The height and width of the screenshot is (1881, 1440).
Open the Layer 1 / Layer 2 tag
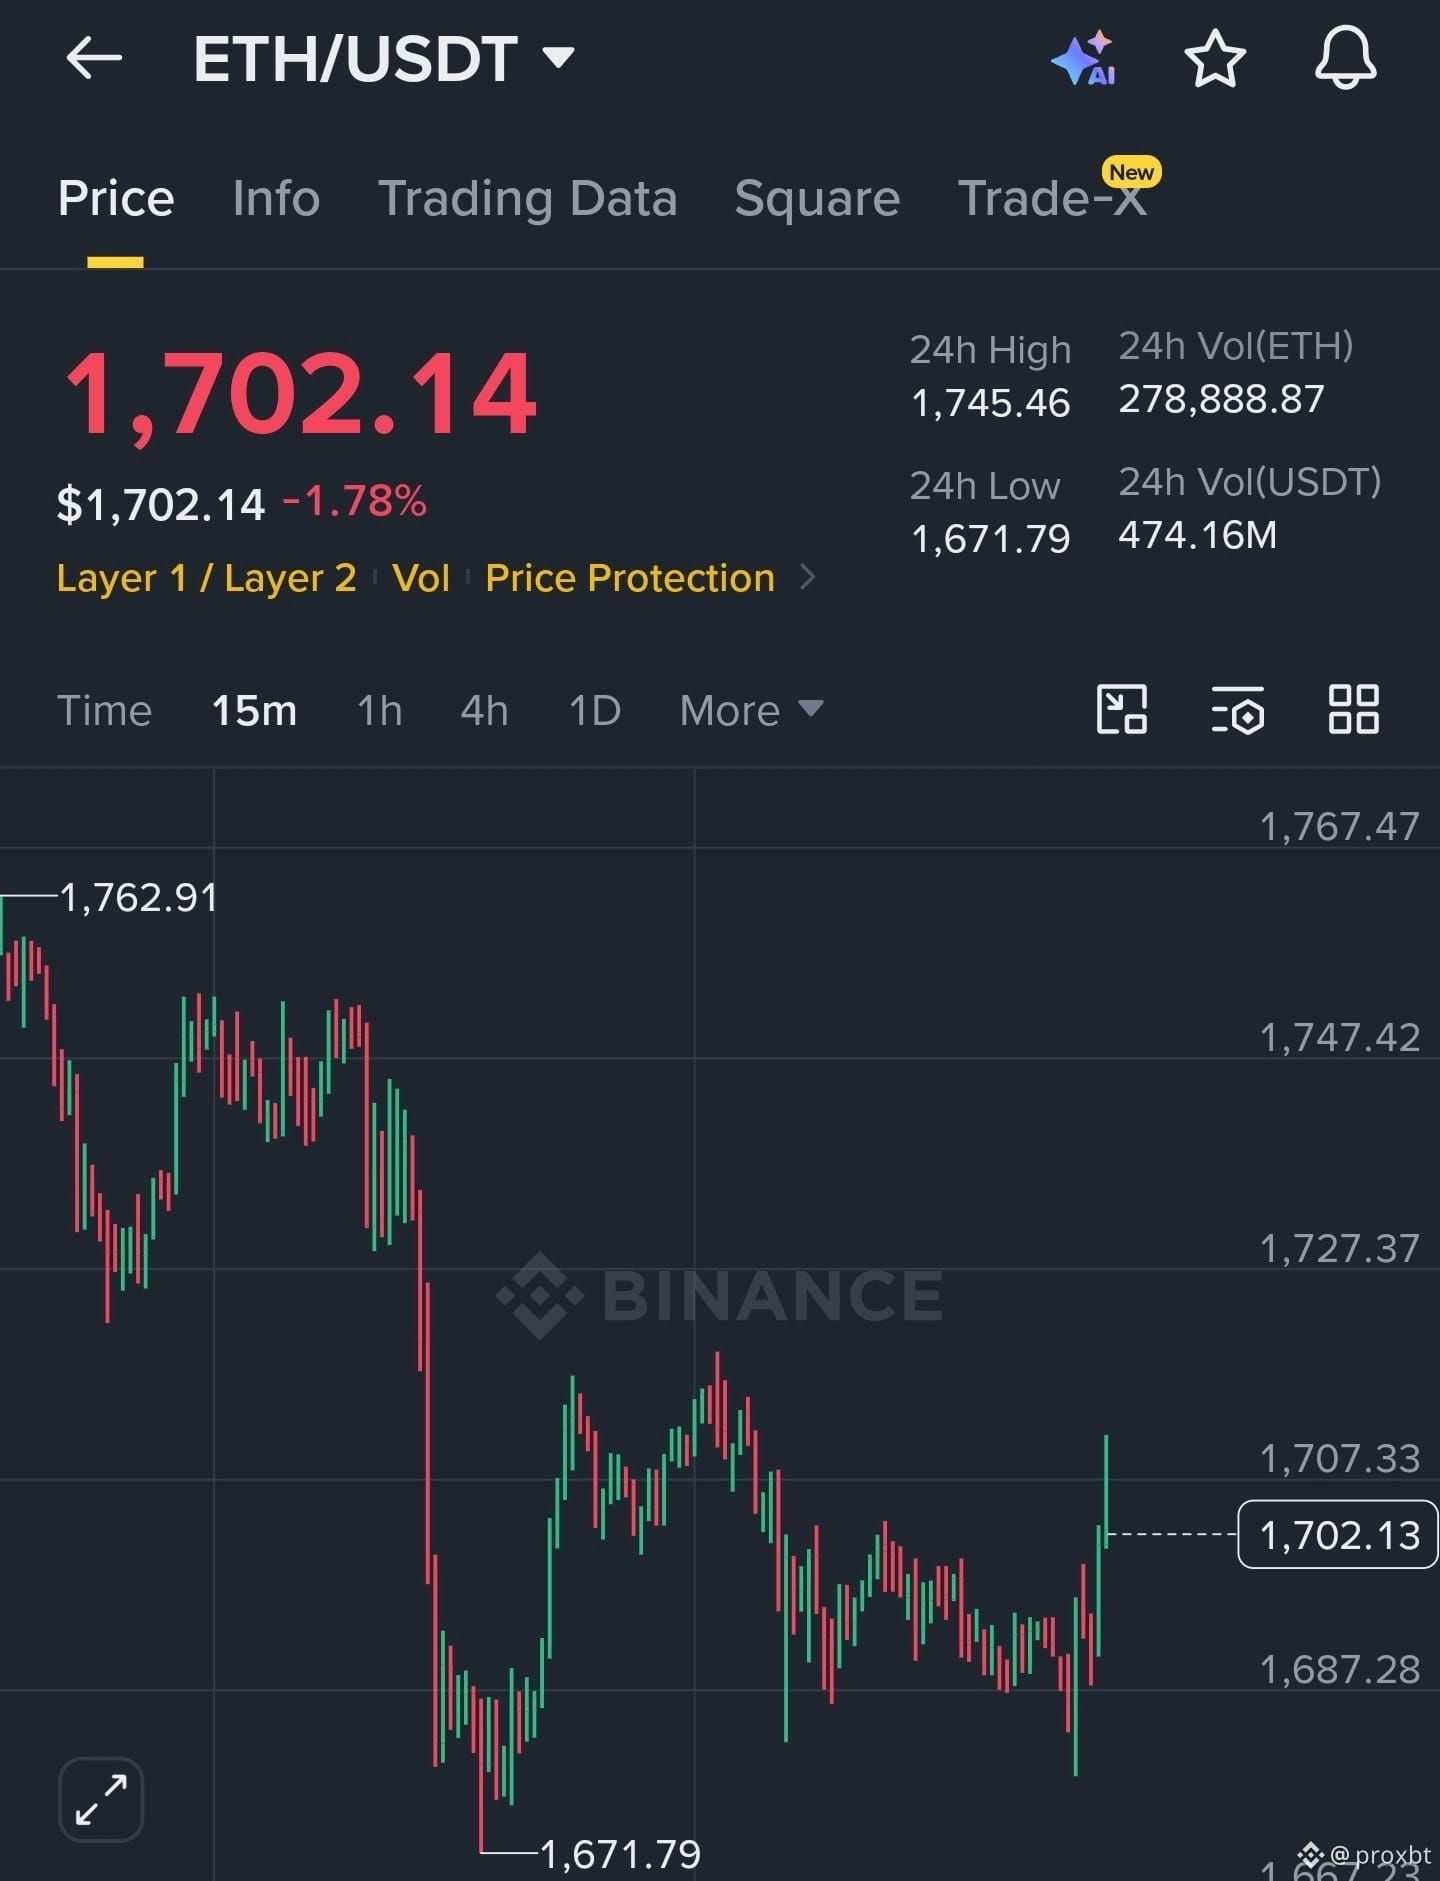pyautogui.click(x=206, y=578)
